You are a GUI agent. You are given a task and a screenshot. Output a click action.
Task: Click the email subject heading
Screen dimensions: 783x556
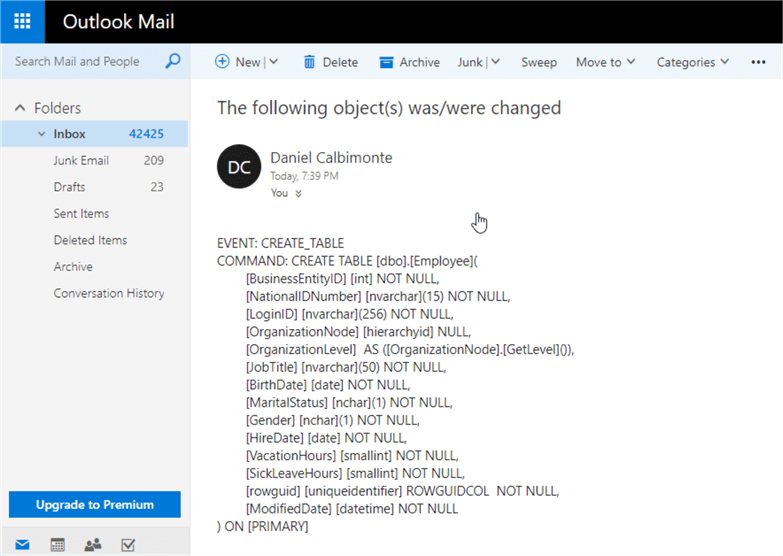click(389, 108)
